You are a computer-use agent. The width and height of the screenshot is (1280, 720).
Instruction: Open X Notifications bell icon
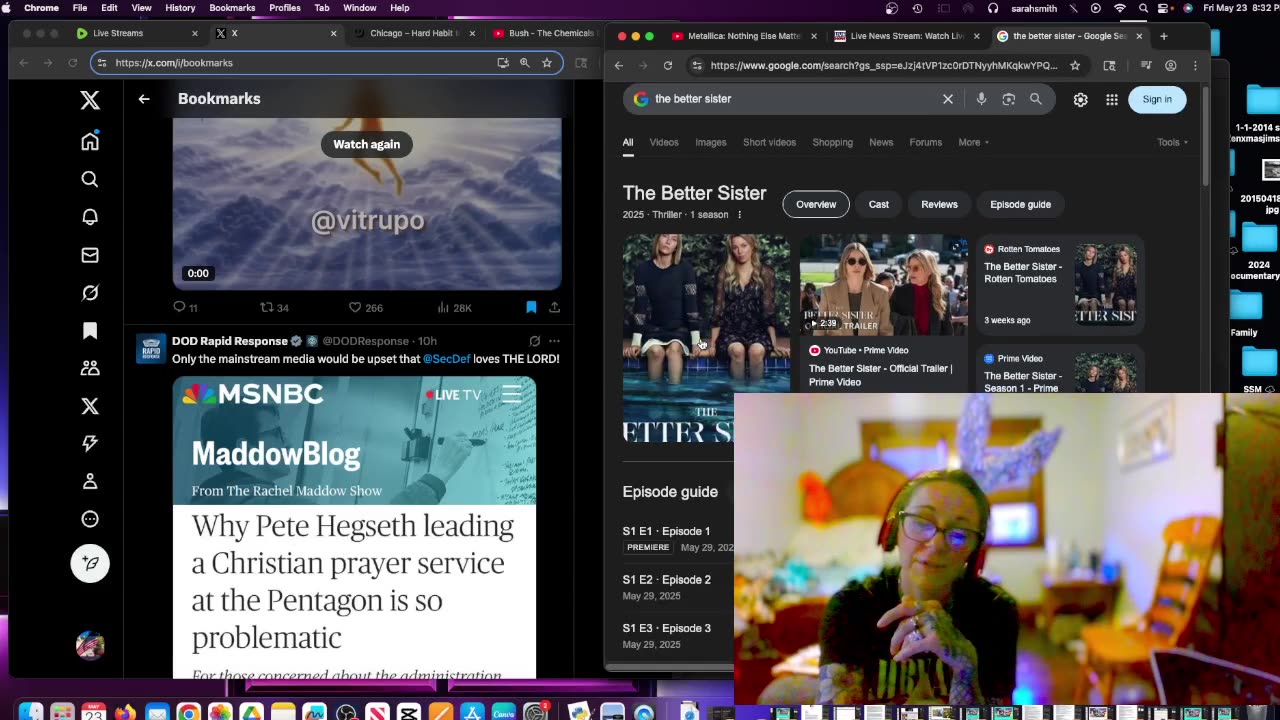[x=90, y=217]
